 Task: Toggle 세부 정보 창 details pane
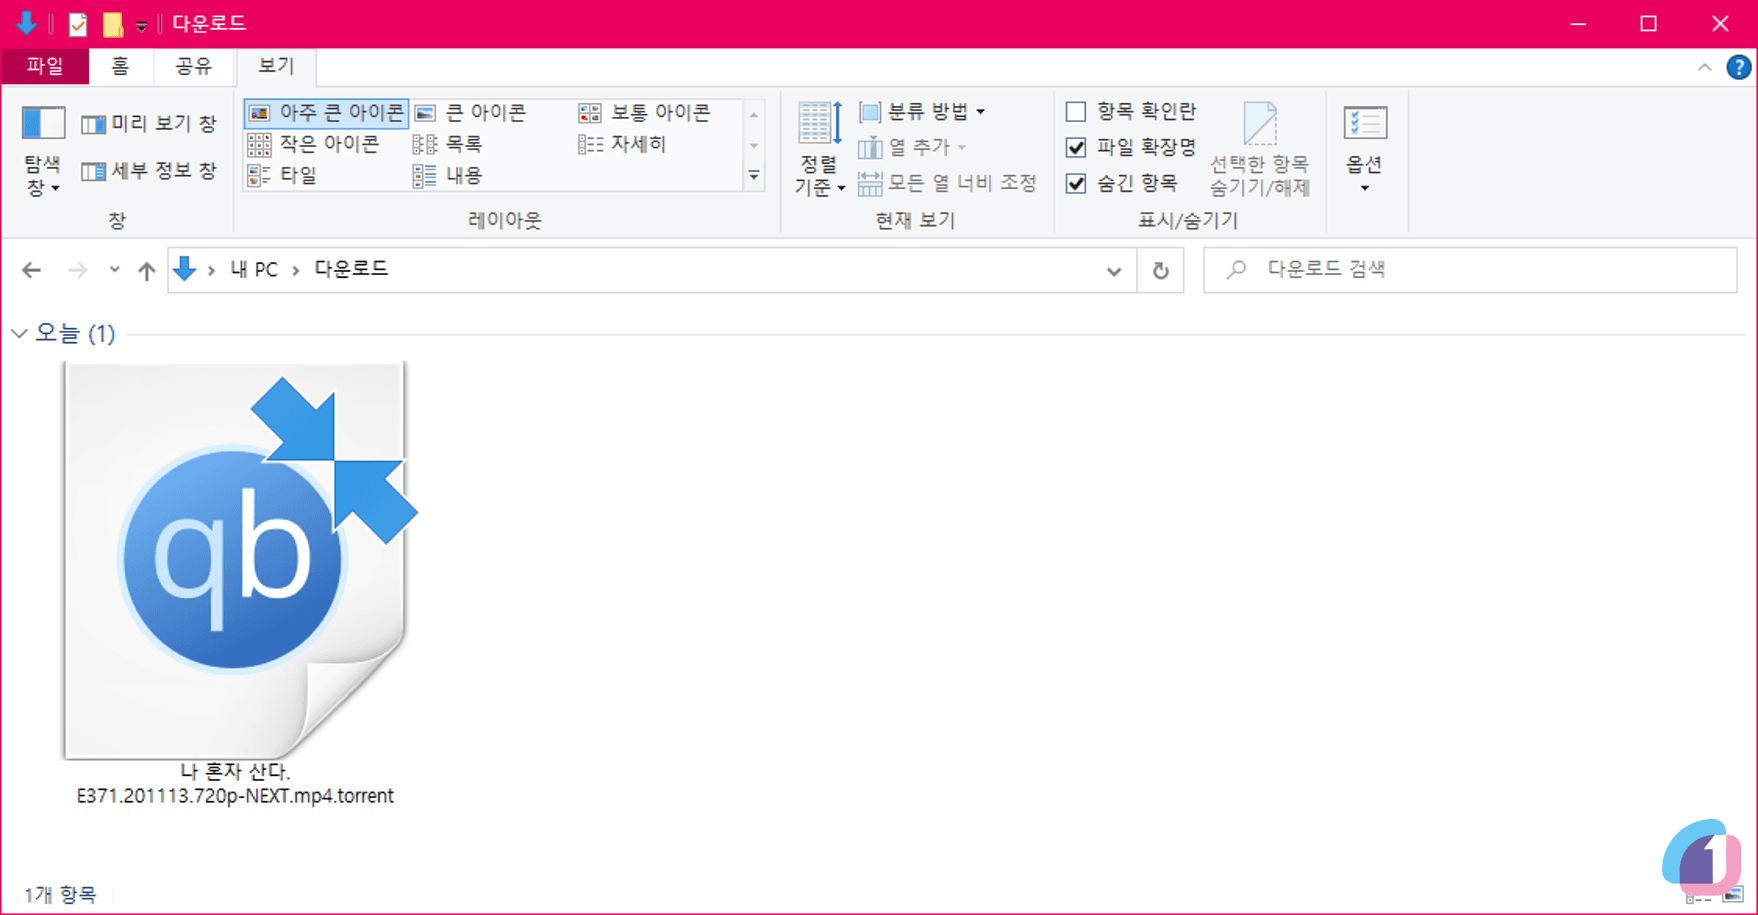pos(148,171)
